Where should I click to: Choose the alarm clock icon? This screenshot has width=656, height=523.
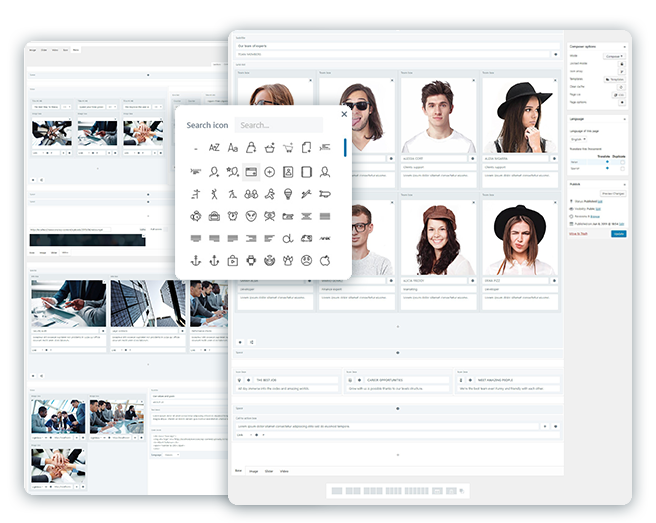232,216
